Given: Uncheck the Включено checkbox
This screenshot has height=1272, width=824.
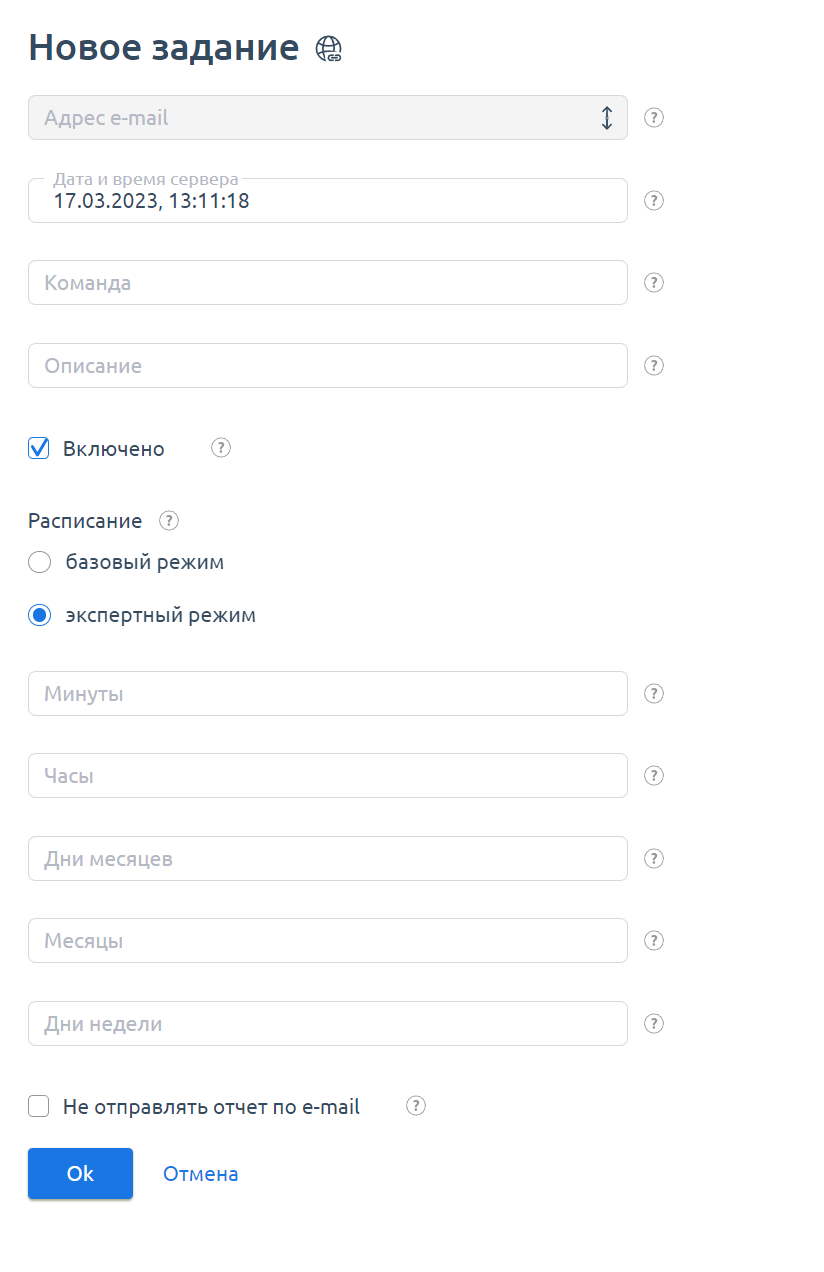Looking at the screenshot, I should point(39,448).
